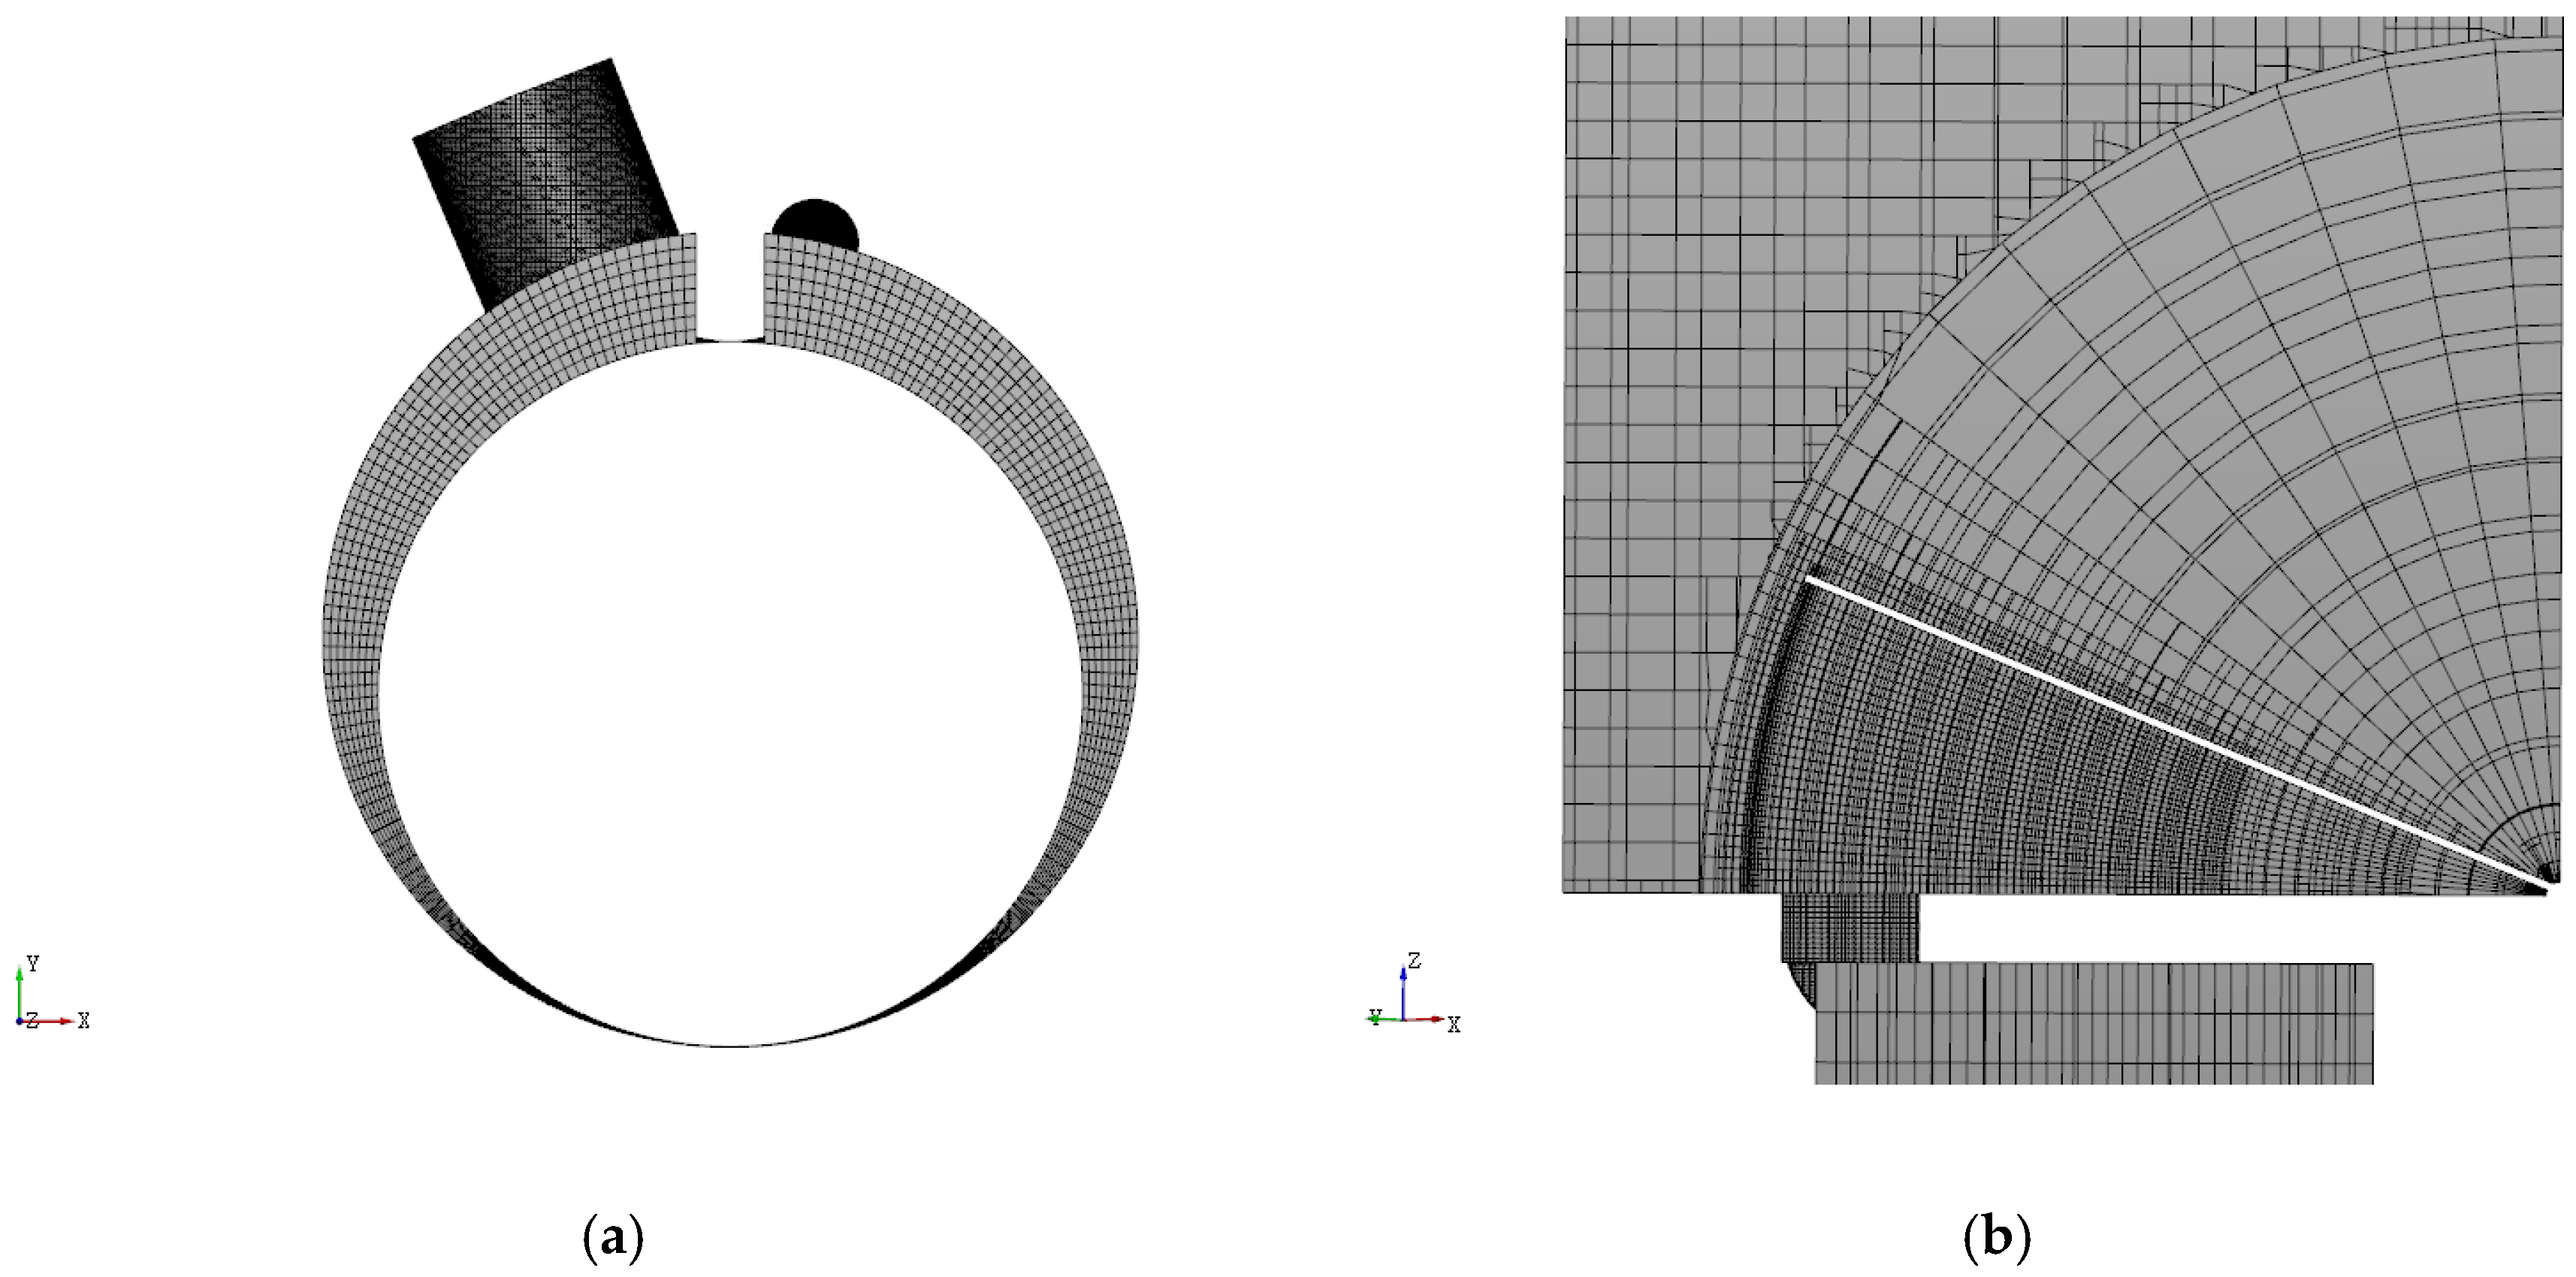This screenshot has width=2576, height=1277.
Task: Click the green Y axis label in right triad
Action: coord(1376,1017)
